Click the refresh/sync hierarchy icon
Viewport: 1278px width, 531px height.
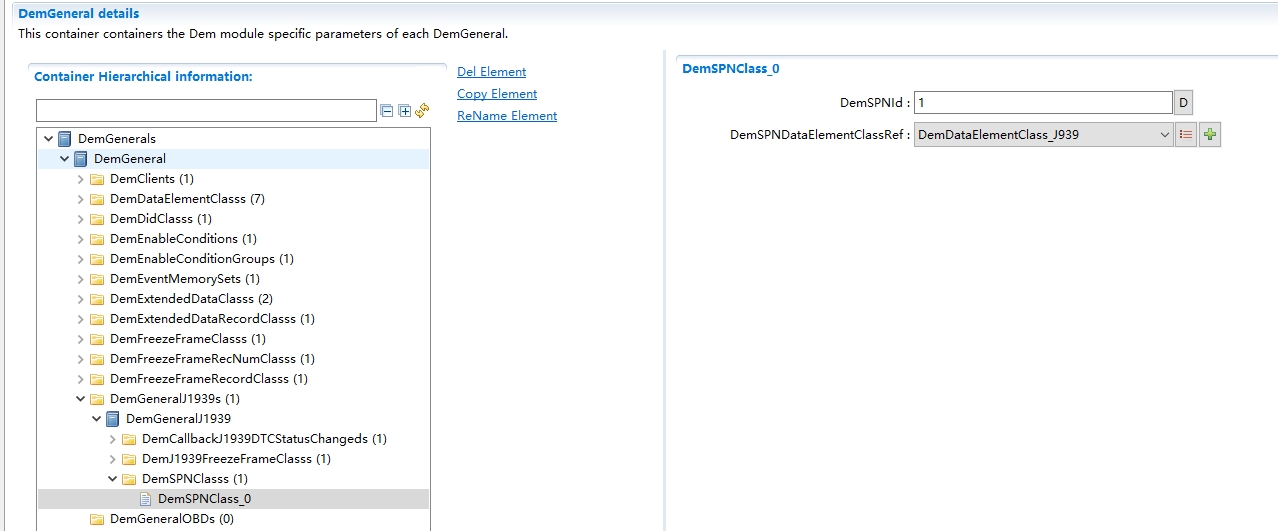[x=422, y=110]
